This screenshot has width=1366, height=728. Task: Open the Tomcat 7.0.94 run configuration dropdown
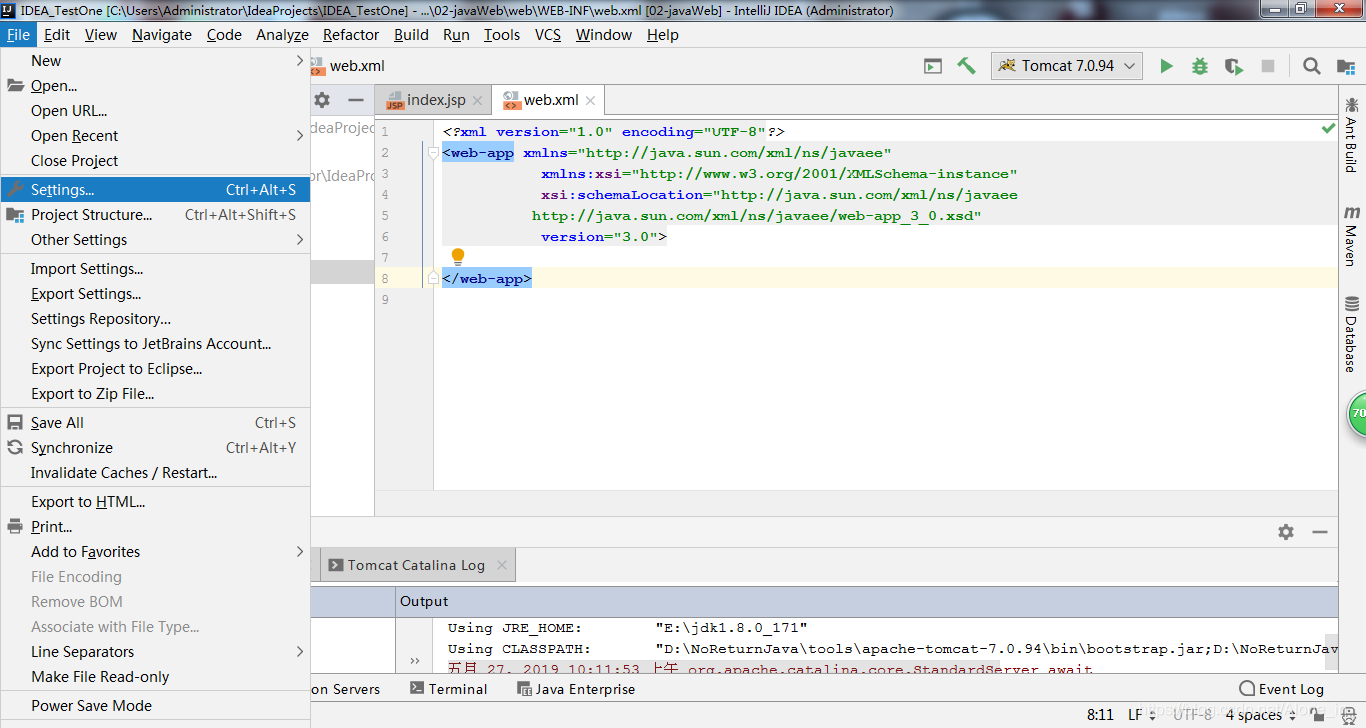point(1067,66)
